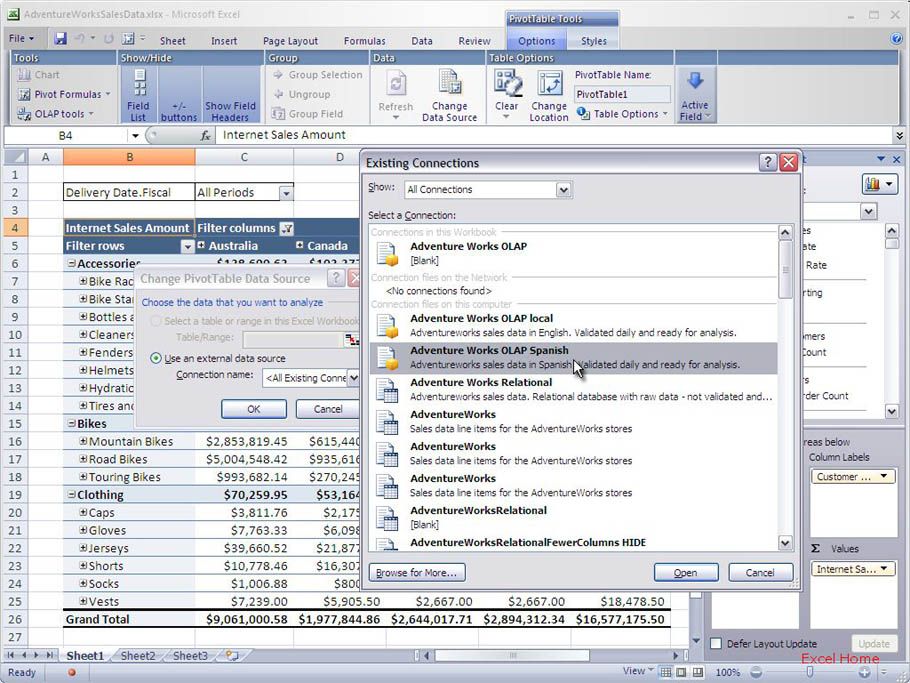910x683 pixels.
Task: Expand the Australia column group
Action: click(x=201, y=245)
